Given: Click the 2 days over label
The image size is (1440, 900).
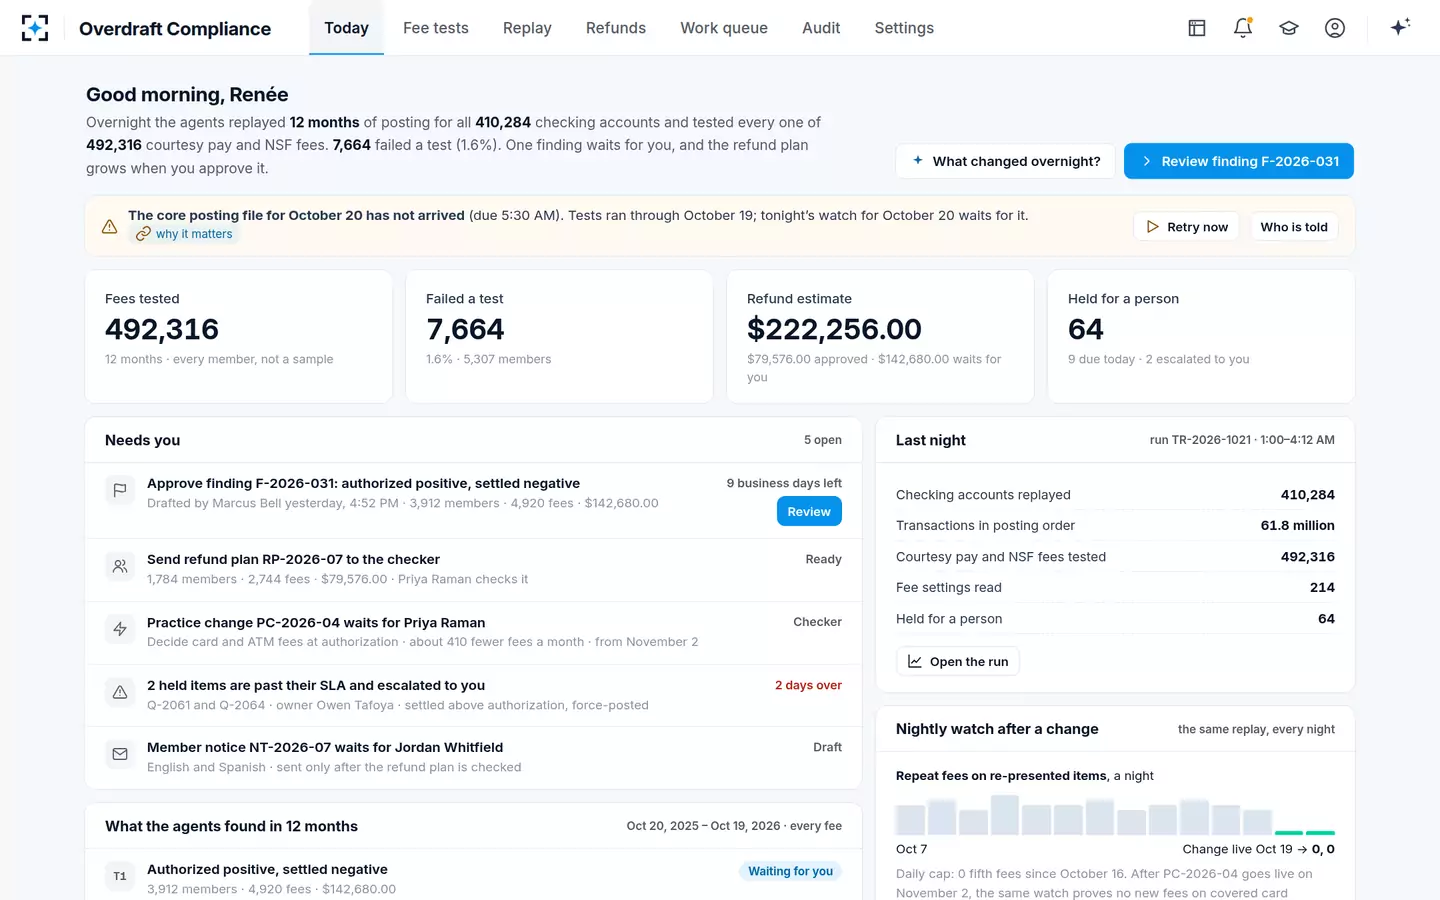Looking at the screenshot, I should tap(808, 685).
